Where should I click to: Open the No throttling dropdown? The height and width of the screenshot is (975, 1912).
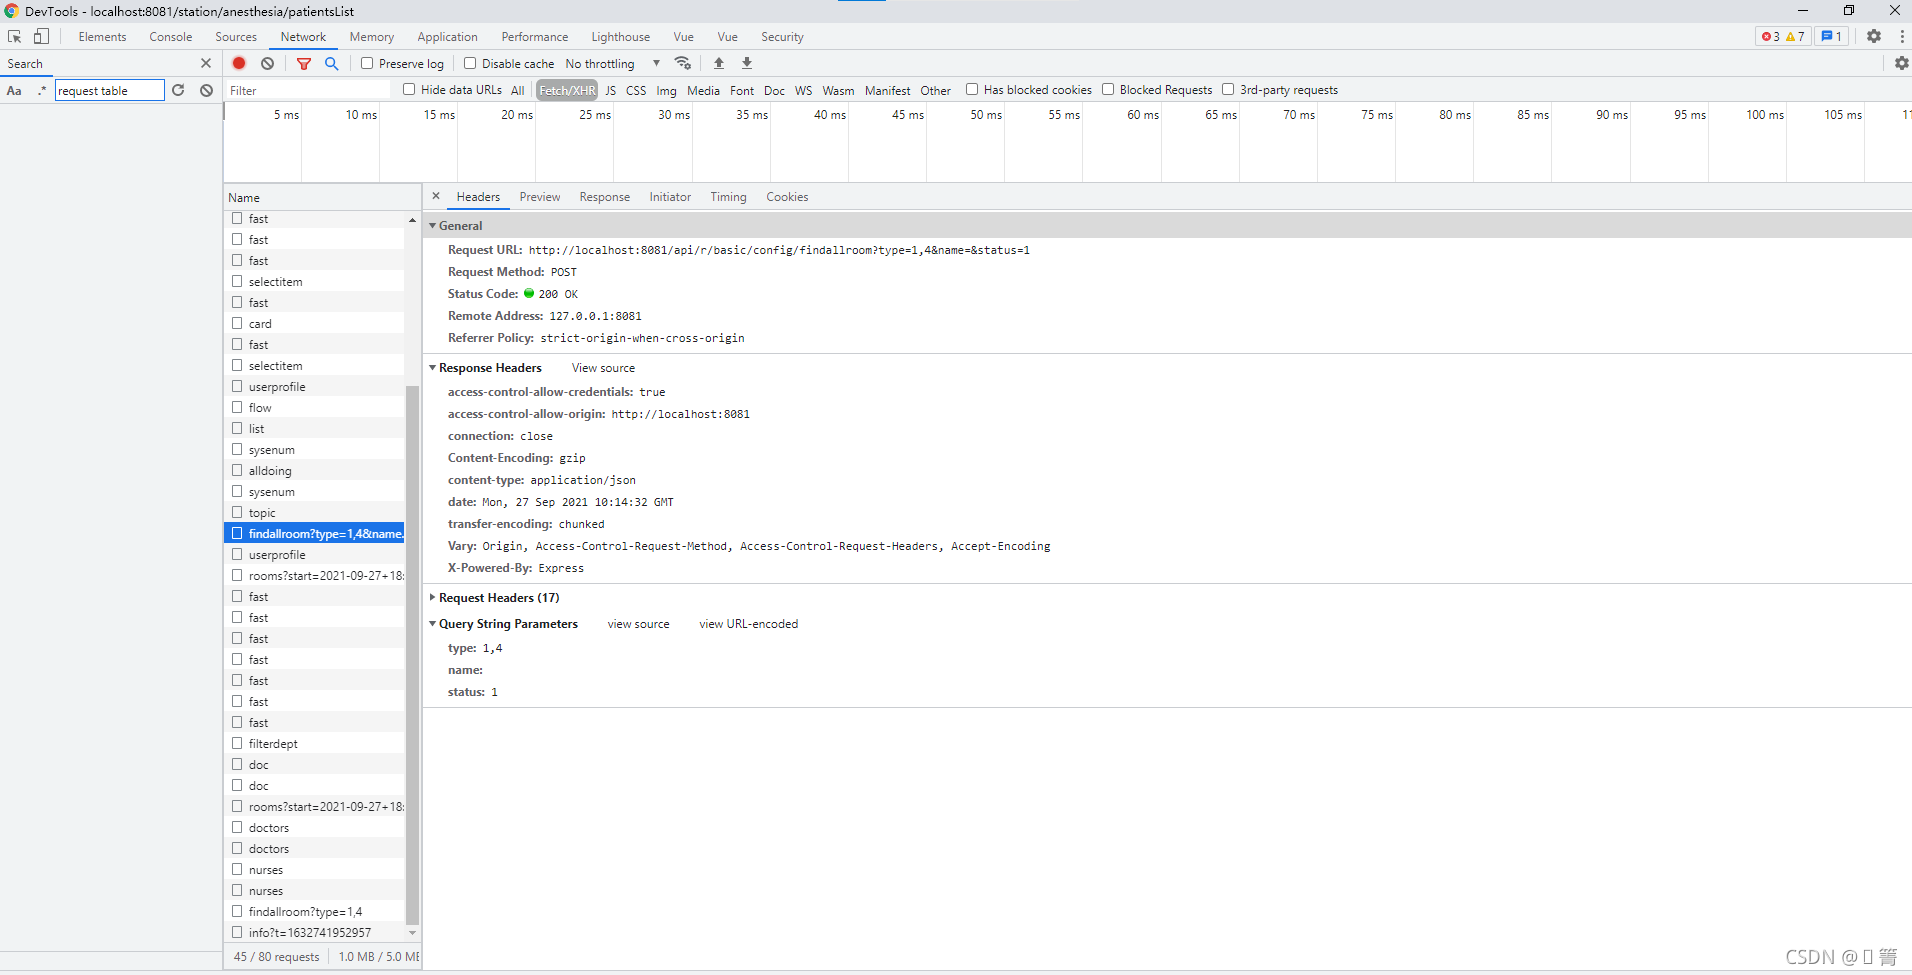[612, 63]
